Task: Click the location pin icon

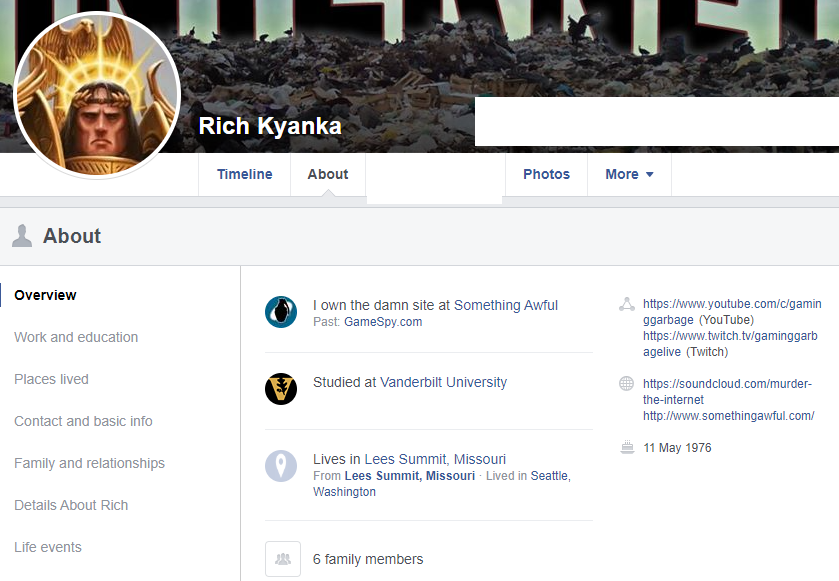Action: click(x=281, y=466)
